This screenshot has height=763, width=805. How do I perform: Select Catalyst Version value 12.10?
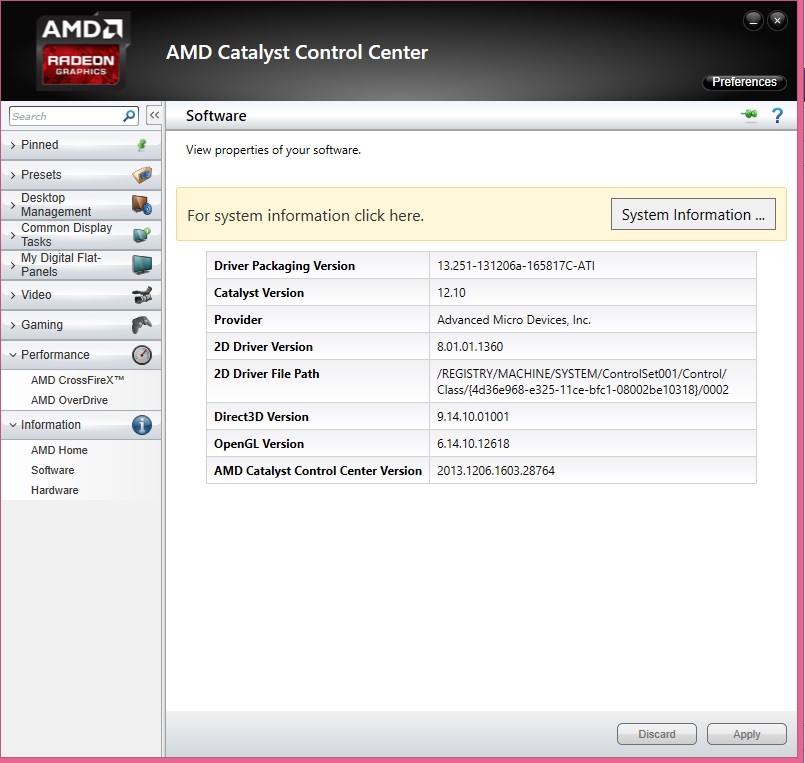pos(451,293)
